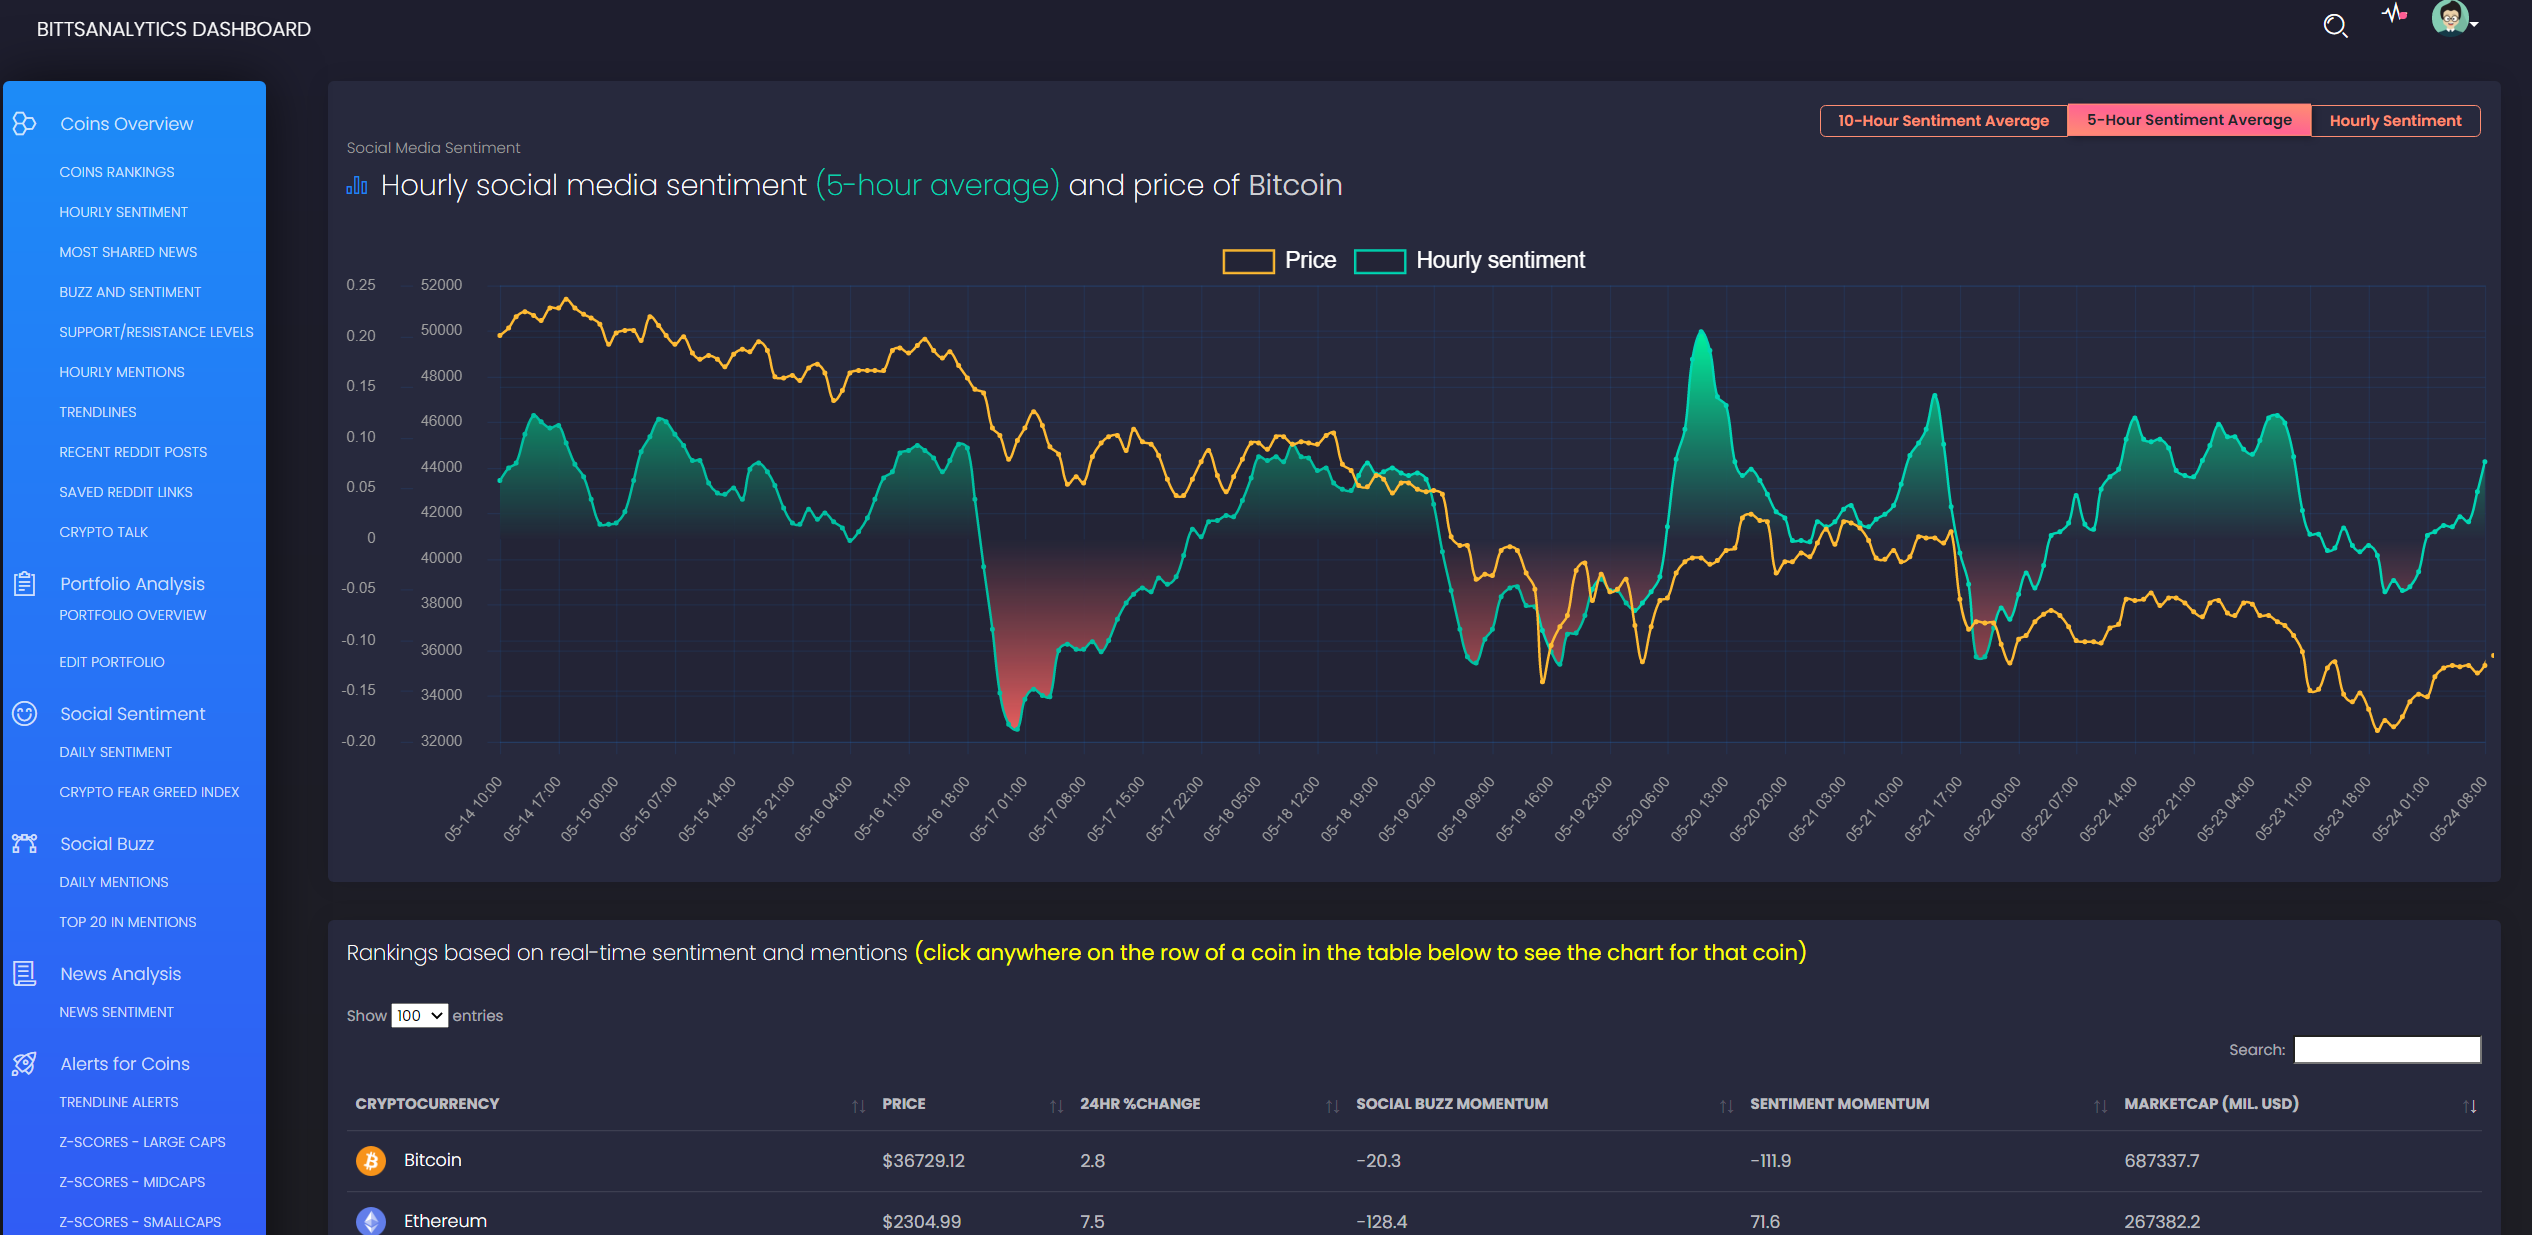2532x1235 pixels.
Task: Select the Bitcoin row name
Action: [433, 1160]
